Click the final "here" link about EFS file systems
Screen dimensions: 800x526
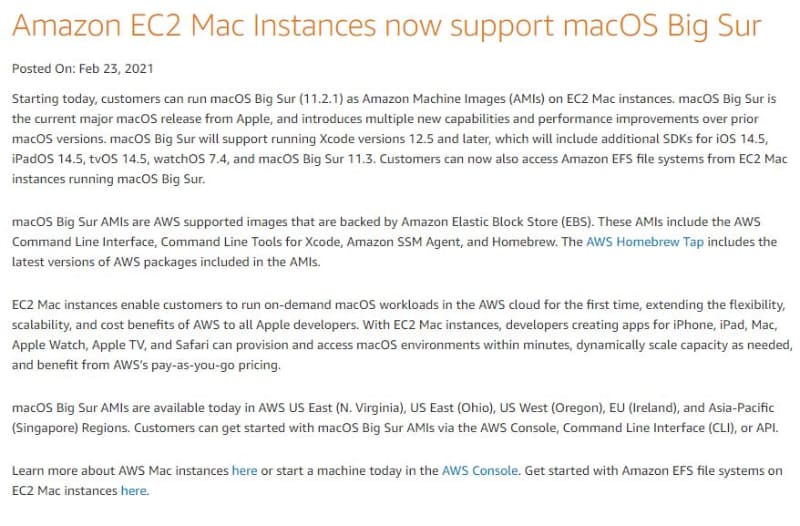(x=134, y=490)
